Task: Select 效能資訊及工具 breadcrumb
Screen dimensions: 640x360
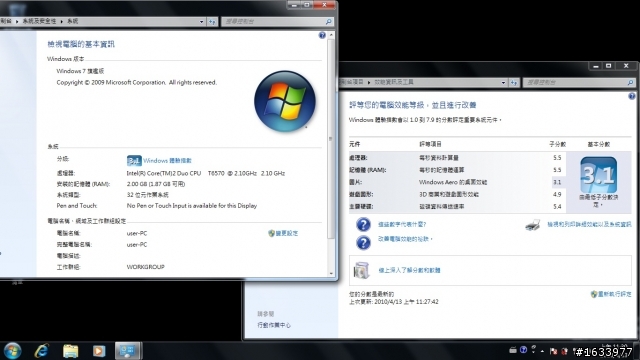Action: pyautogui.click(x=394, y=82)
